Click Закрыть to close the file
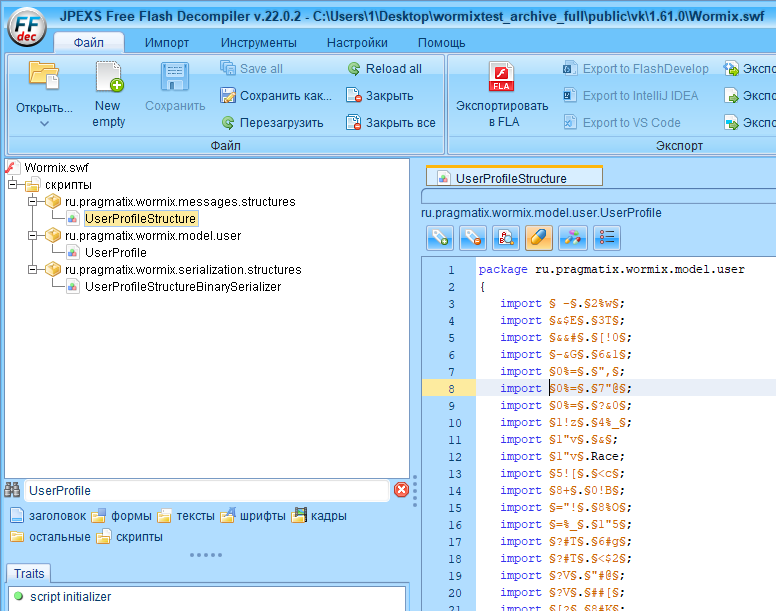776x611 pixels. click(x=380, y=95)
